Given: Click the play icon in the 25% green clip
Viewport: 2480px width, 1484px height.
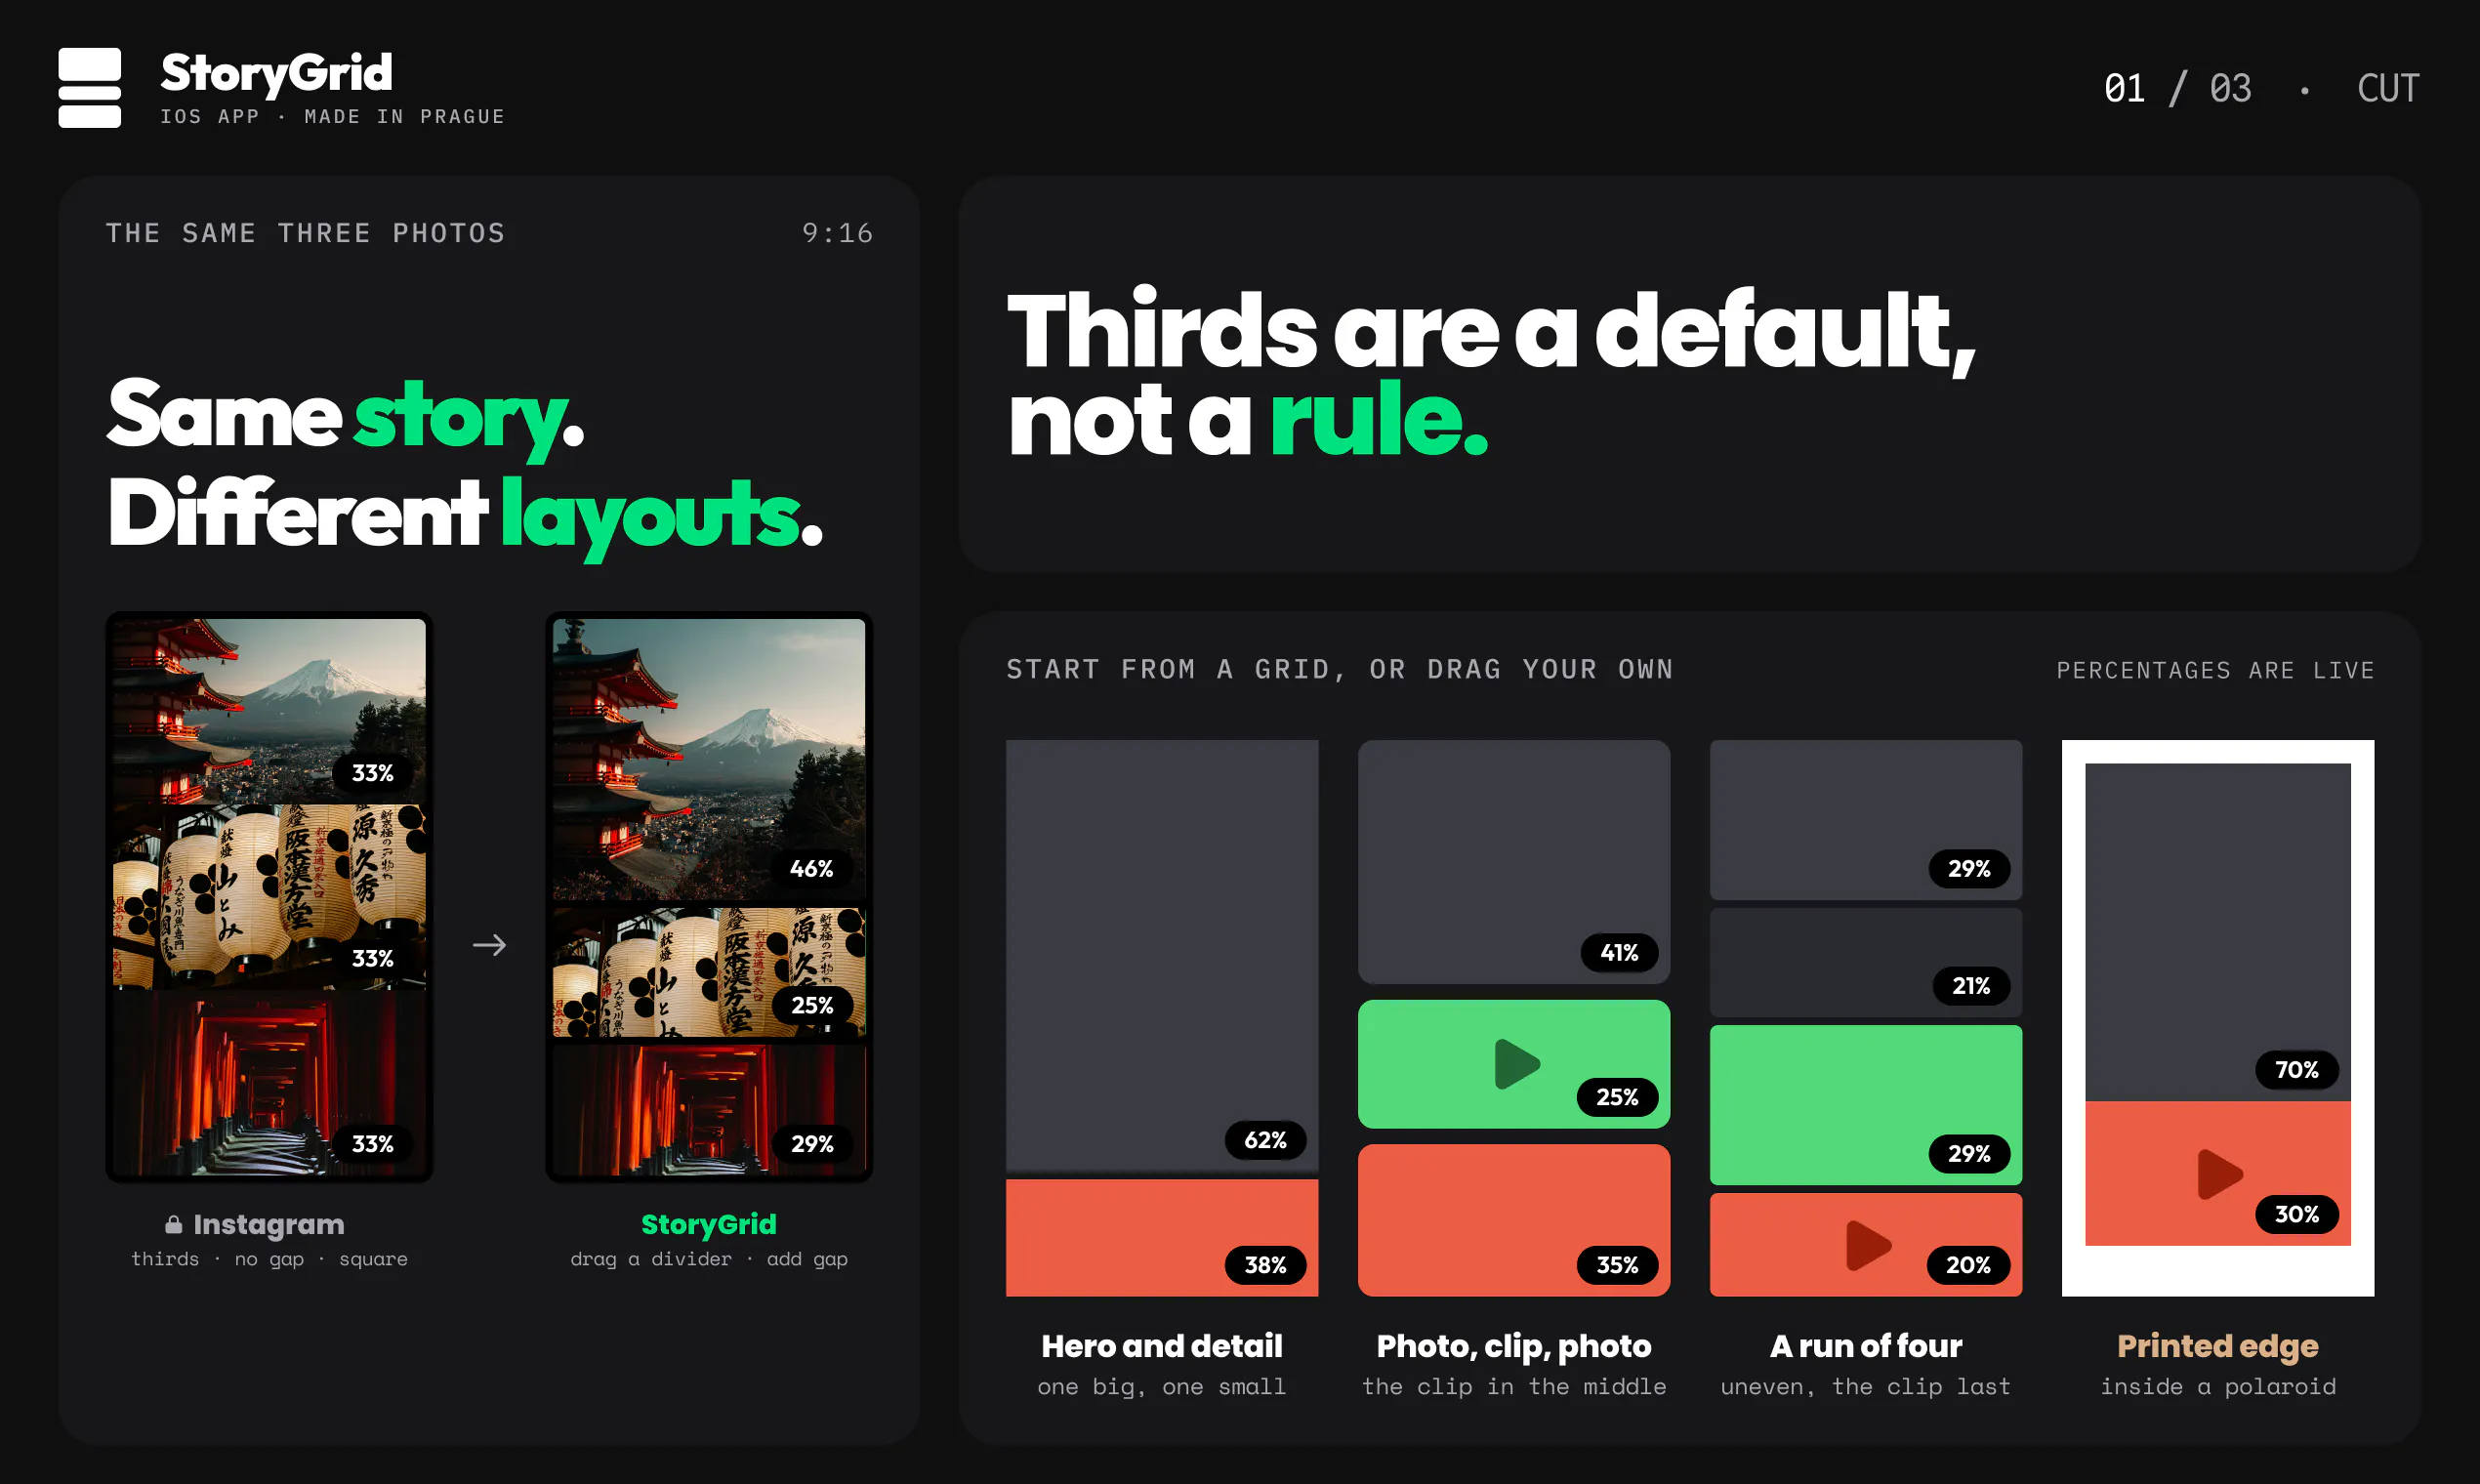Looking at the screenshot, I should pyautogui.click(x=1516, y=1064).
